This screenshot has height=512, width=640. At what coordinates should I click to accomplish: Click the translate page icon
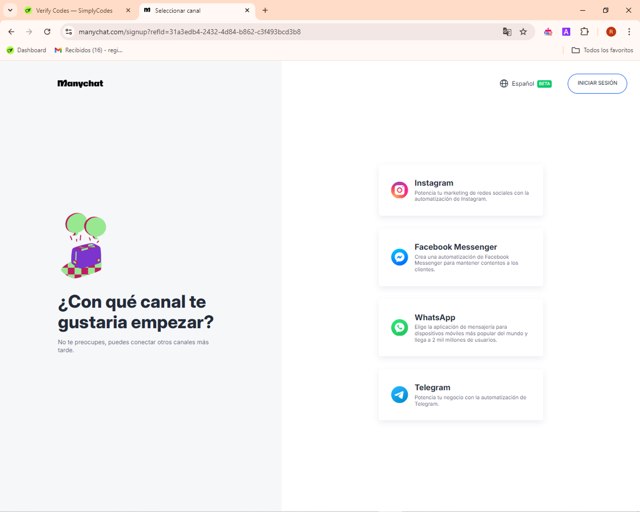click(x=507, y=31)
